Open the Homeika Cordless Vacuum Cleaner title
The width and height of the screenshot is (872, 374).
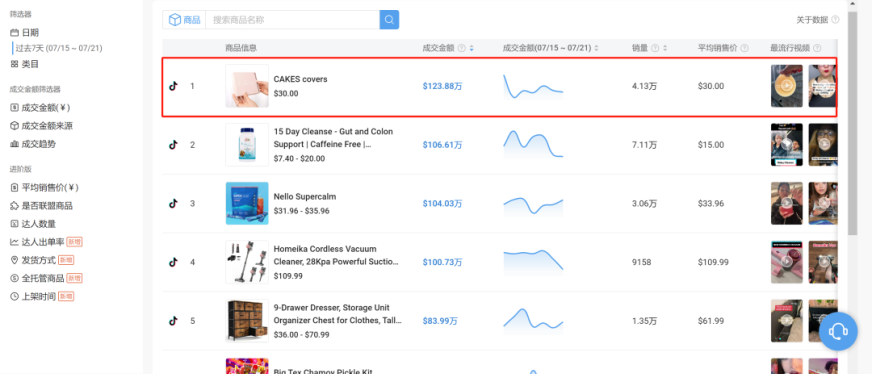pos(336,255)
